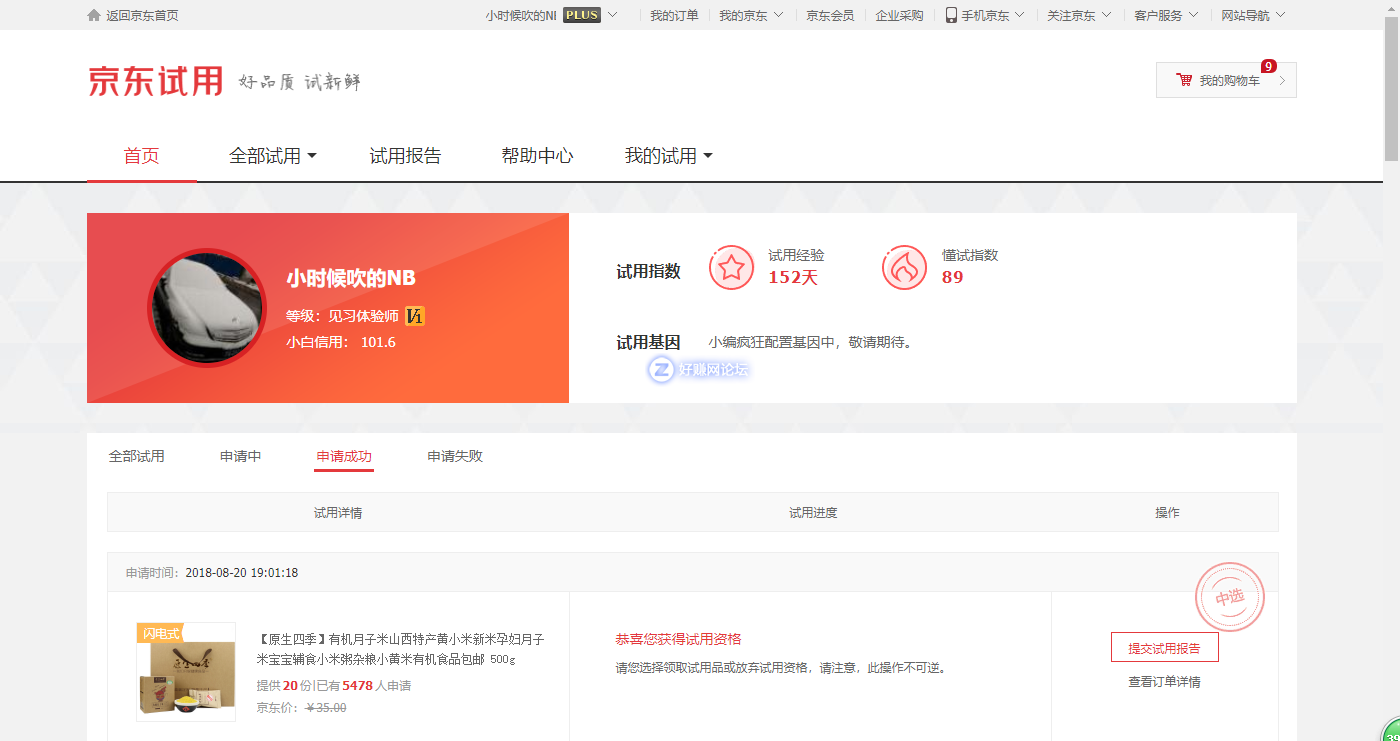Click the 京东试用 logo
Viewport: 1400px width, 741px height.
[156, 81]
